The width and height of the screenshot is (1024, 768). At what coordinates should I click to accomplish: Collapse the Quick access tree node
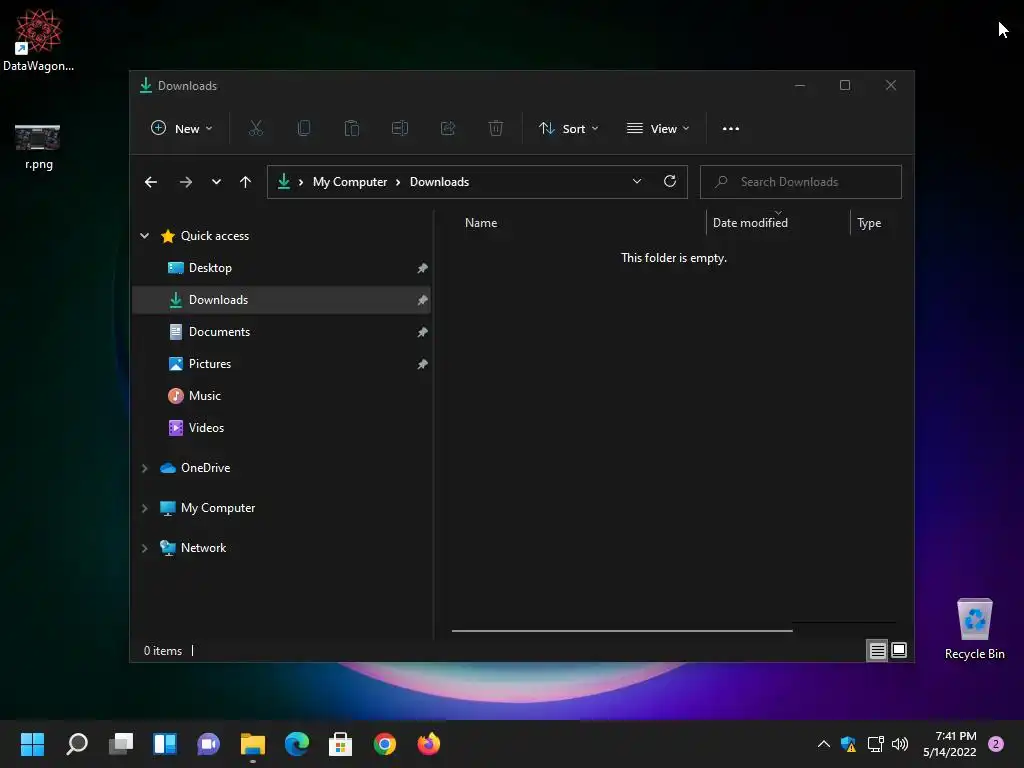(x=144, y=236)
